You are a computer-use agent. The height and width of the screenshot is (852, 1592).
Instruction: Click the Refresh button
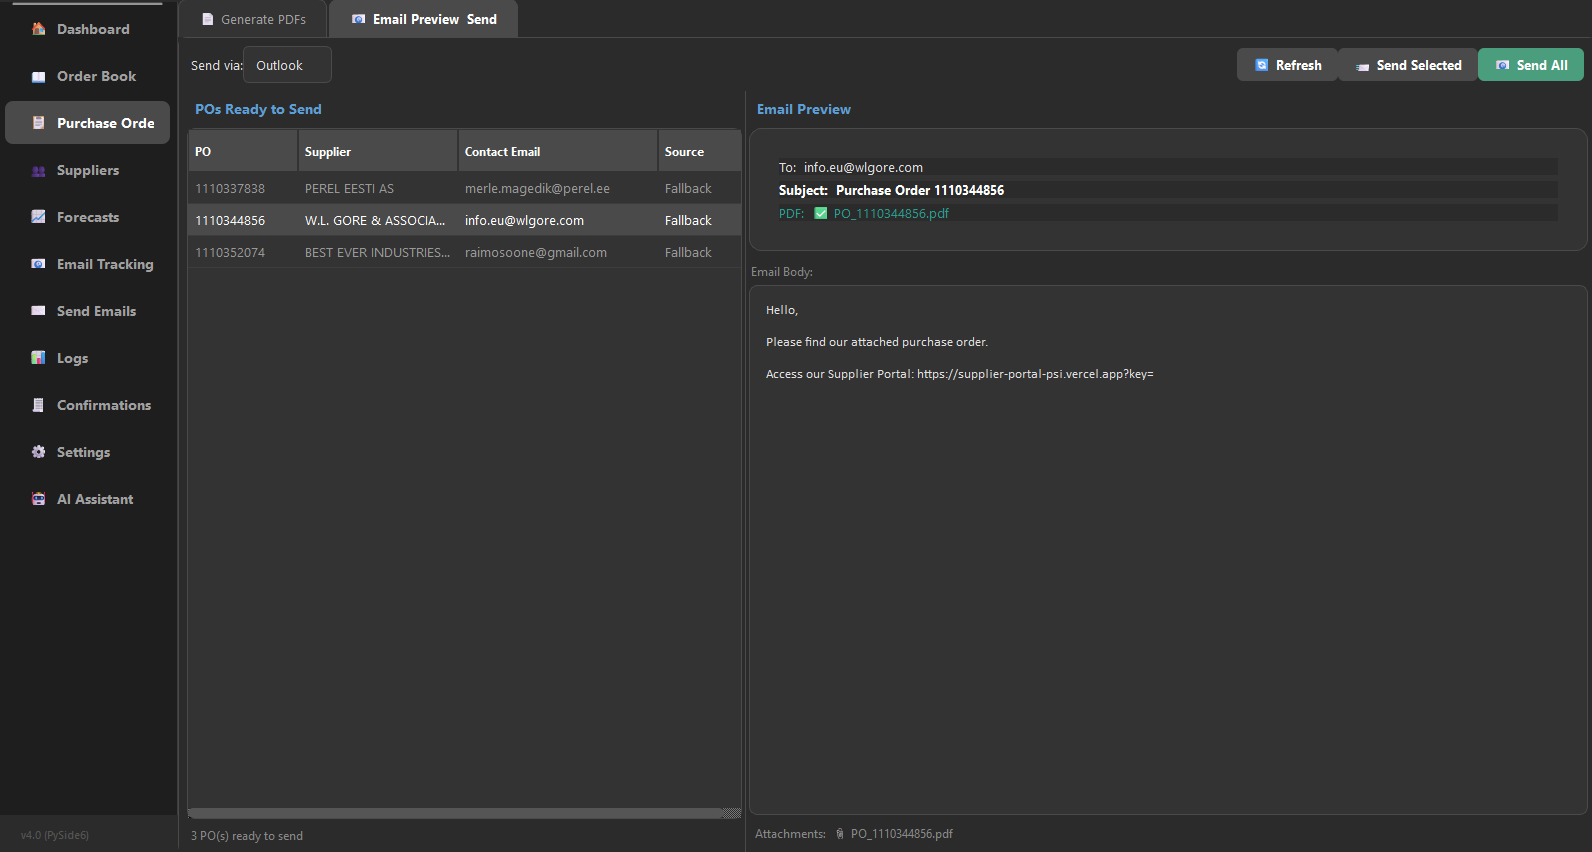(1288, 65)
